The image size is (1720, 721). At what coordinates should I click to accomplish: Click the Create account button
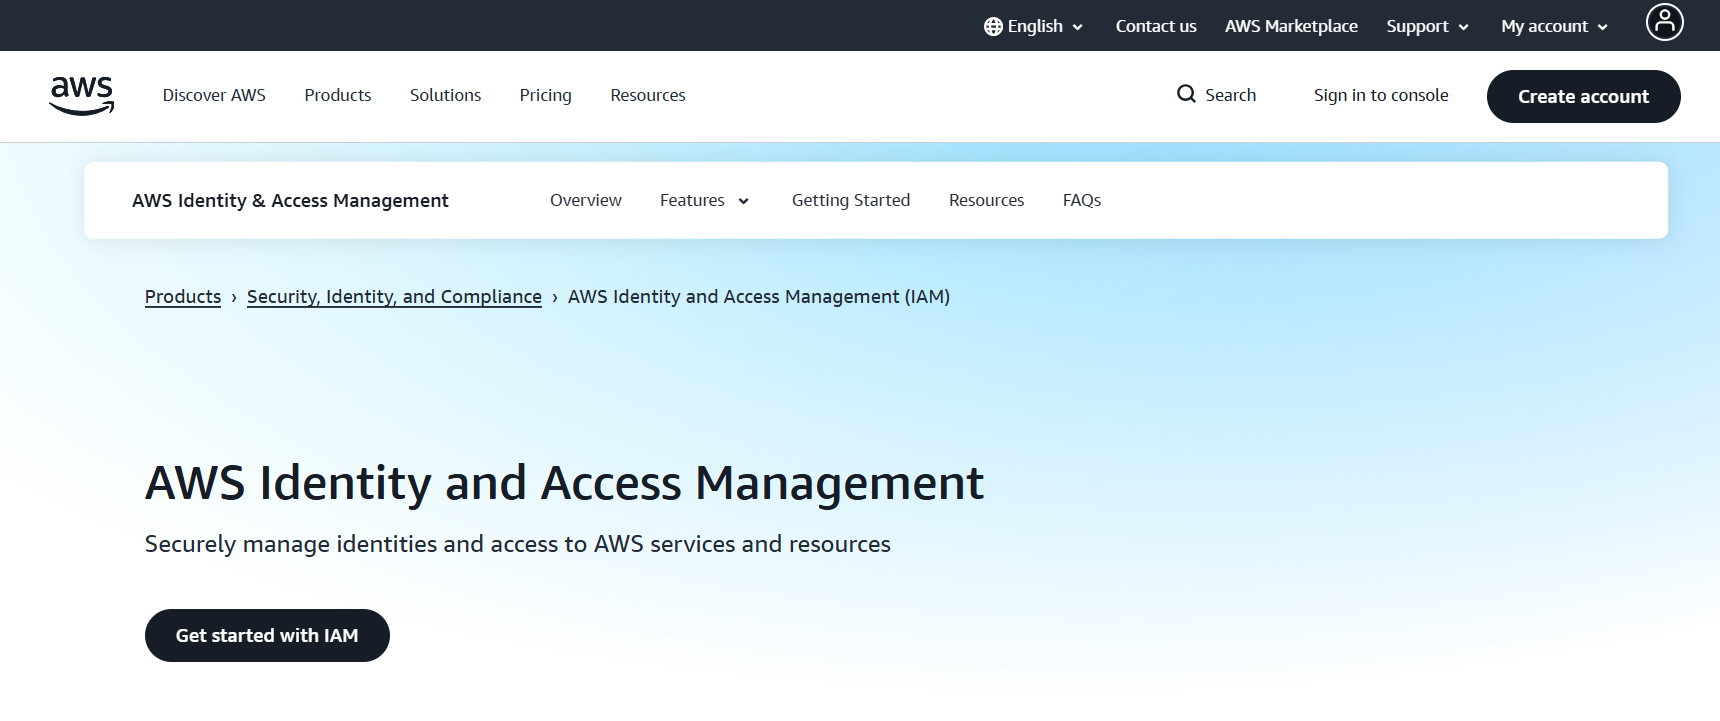tap(1584, 96)
